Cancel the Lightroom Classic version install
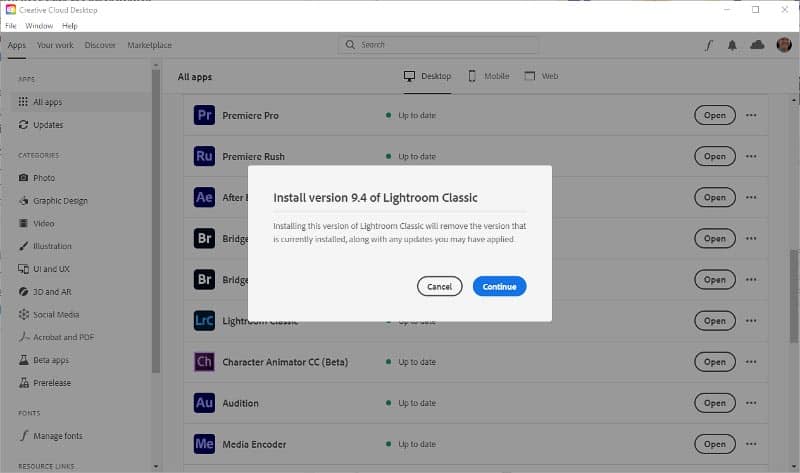Viewport: 800px width, 473px height. pos(439,286)
